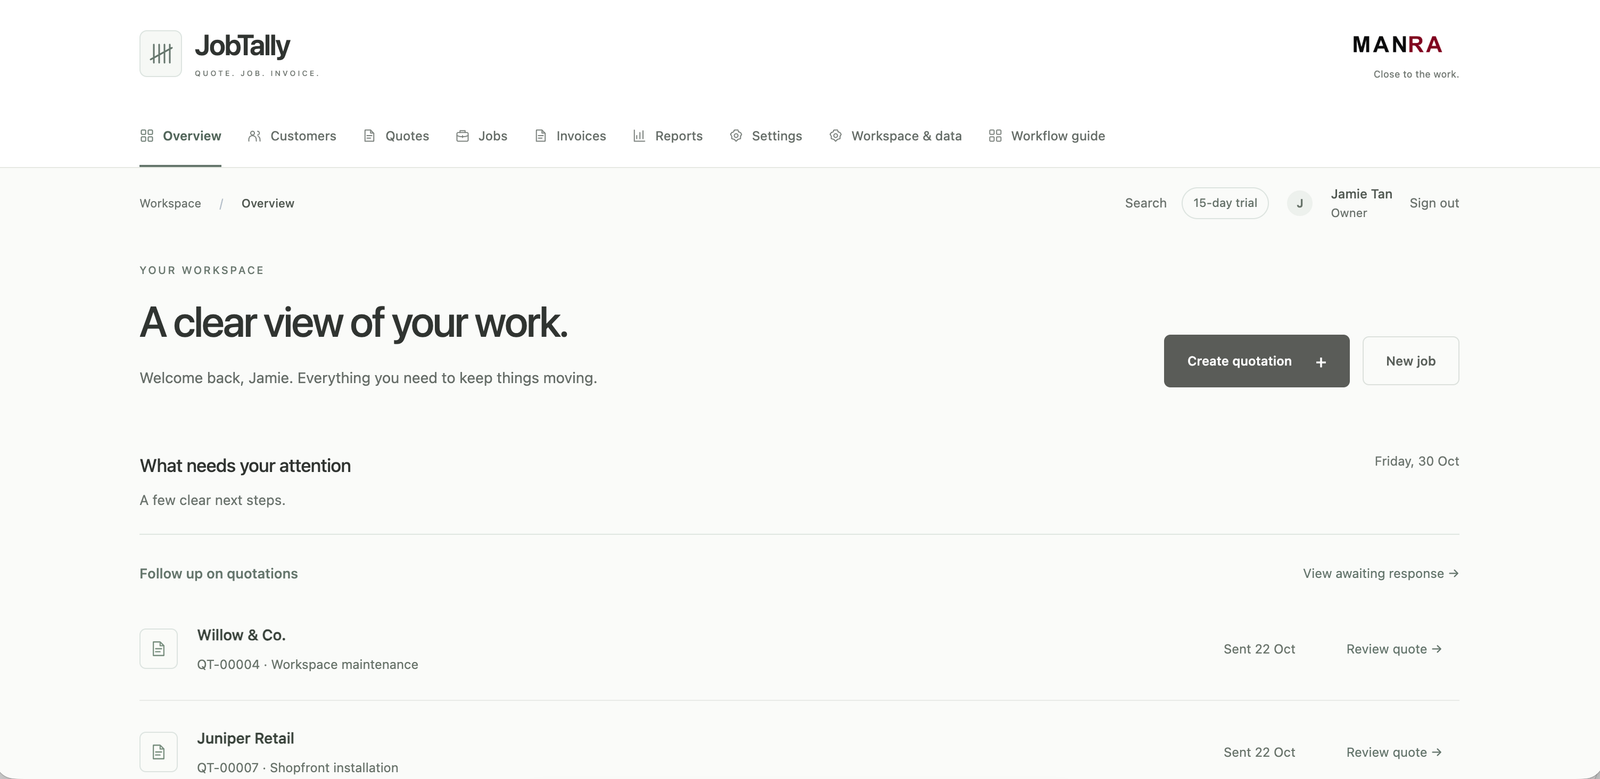This screenshot has height=779, width=1600.
Task: Click the Willow & Co. quote document icon
Action: coord(158,649)
